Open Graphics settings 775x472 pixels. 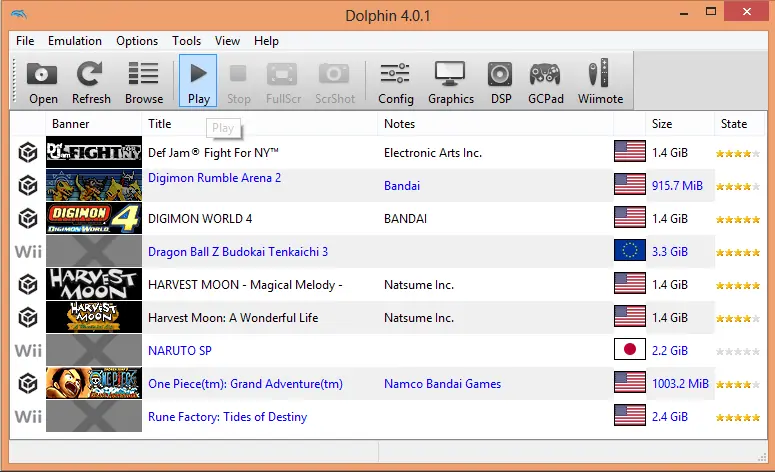pos(450,82)
